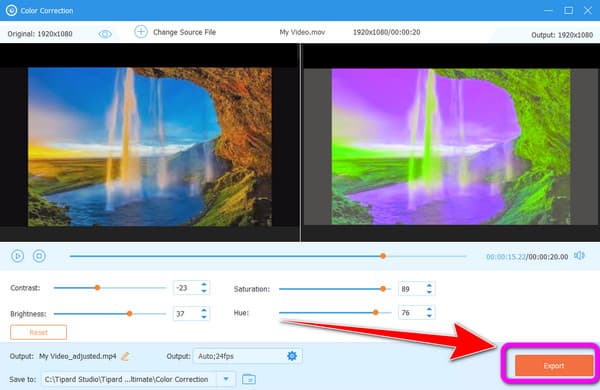Maximize the Color Correction window

click(x=569, y=10)
